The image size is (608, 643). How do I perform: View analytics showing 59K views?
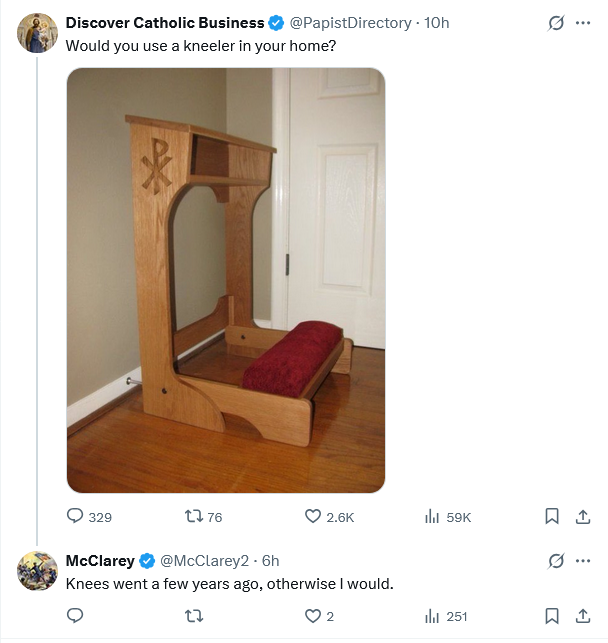tap(448, 517)
